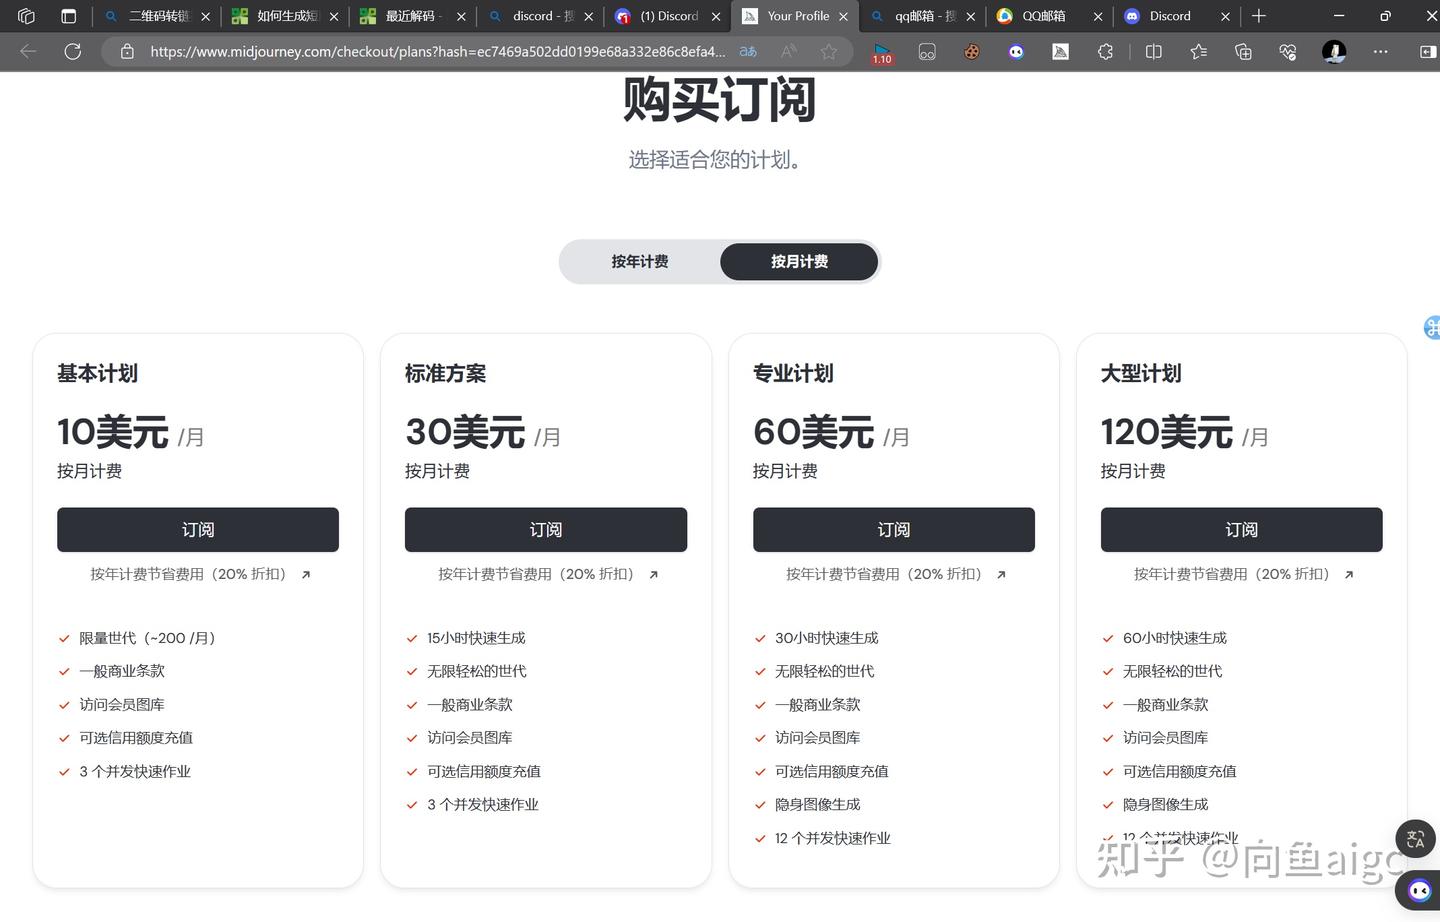Switch to the QQ邮箱 browser tab
1440x922 pixels.
point(1048,16)
